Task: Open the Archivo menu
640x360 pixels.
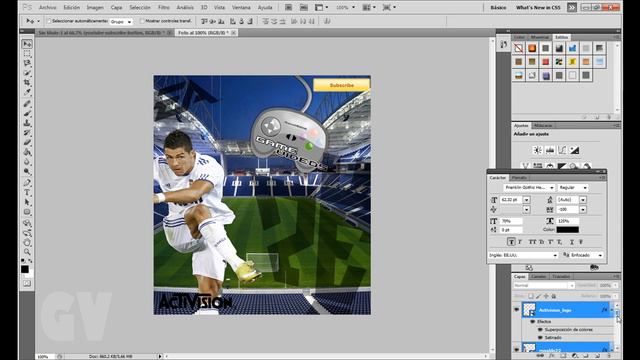Action: 47,7
